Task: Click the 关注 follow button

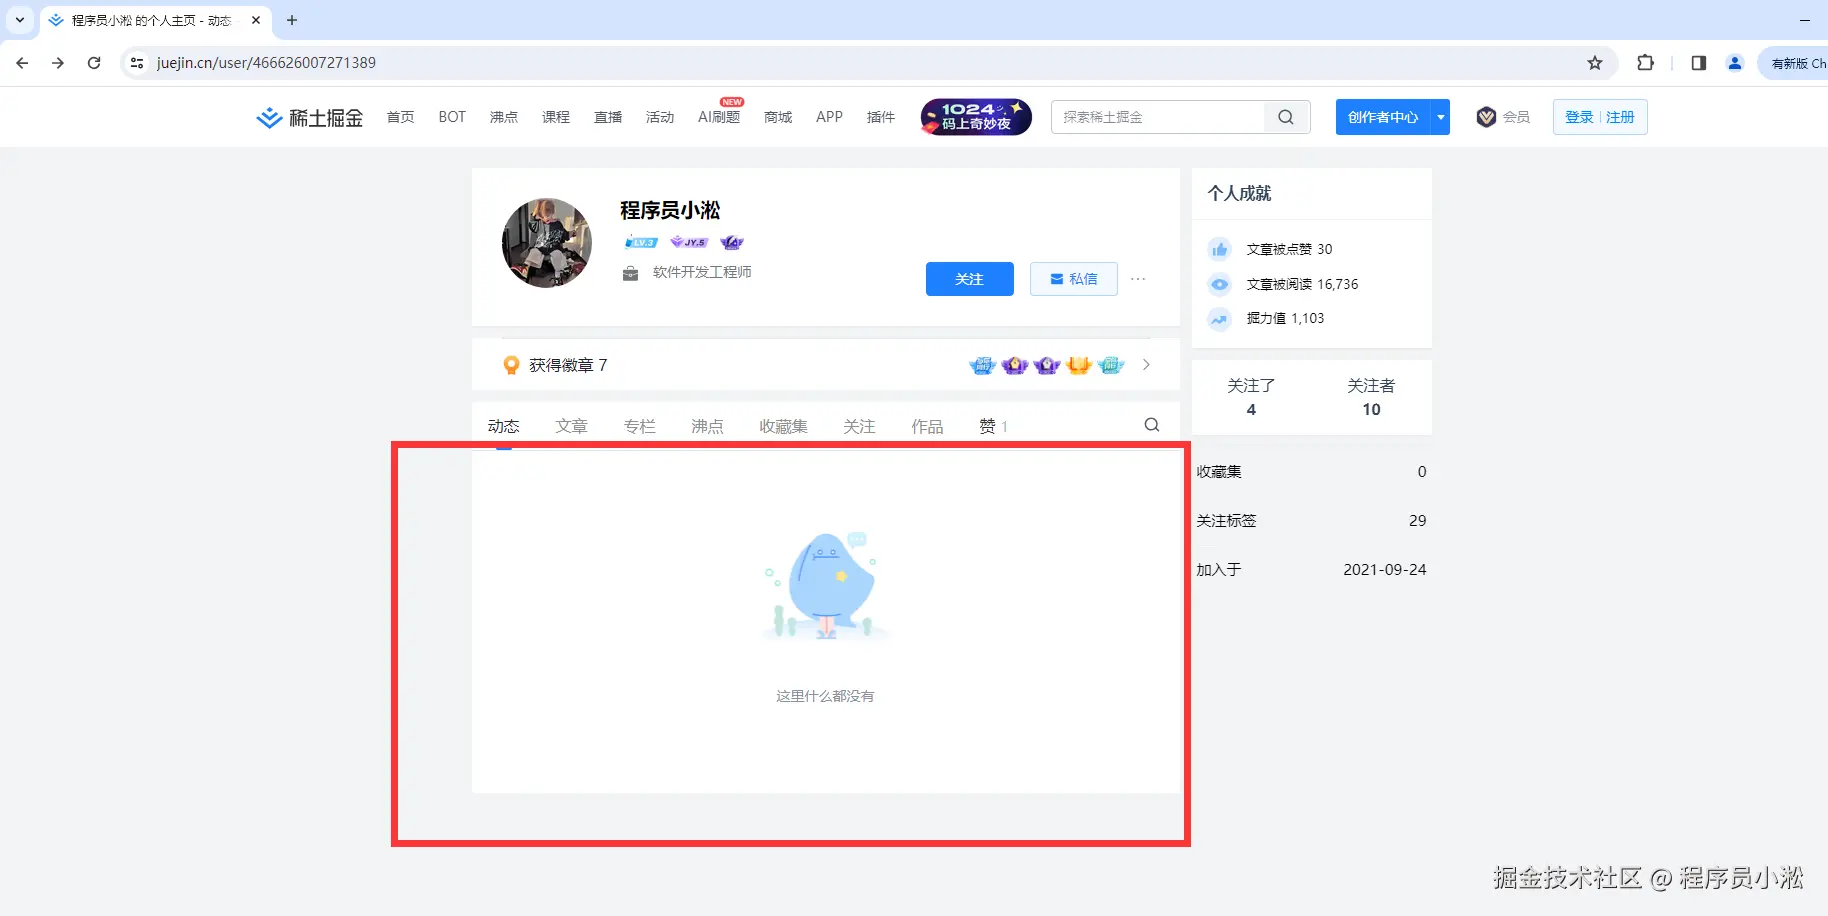Action: click(x=969, y=279)
